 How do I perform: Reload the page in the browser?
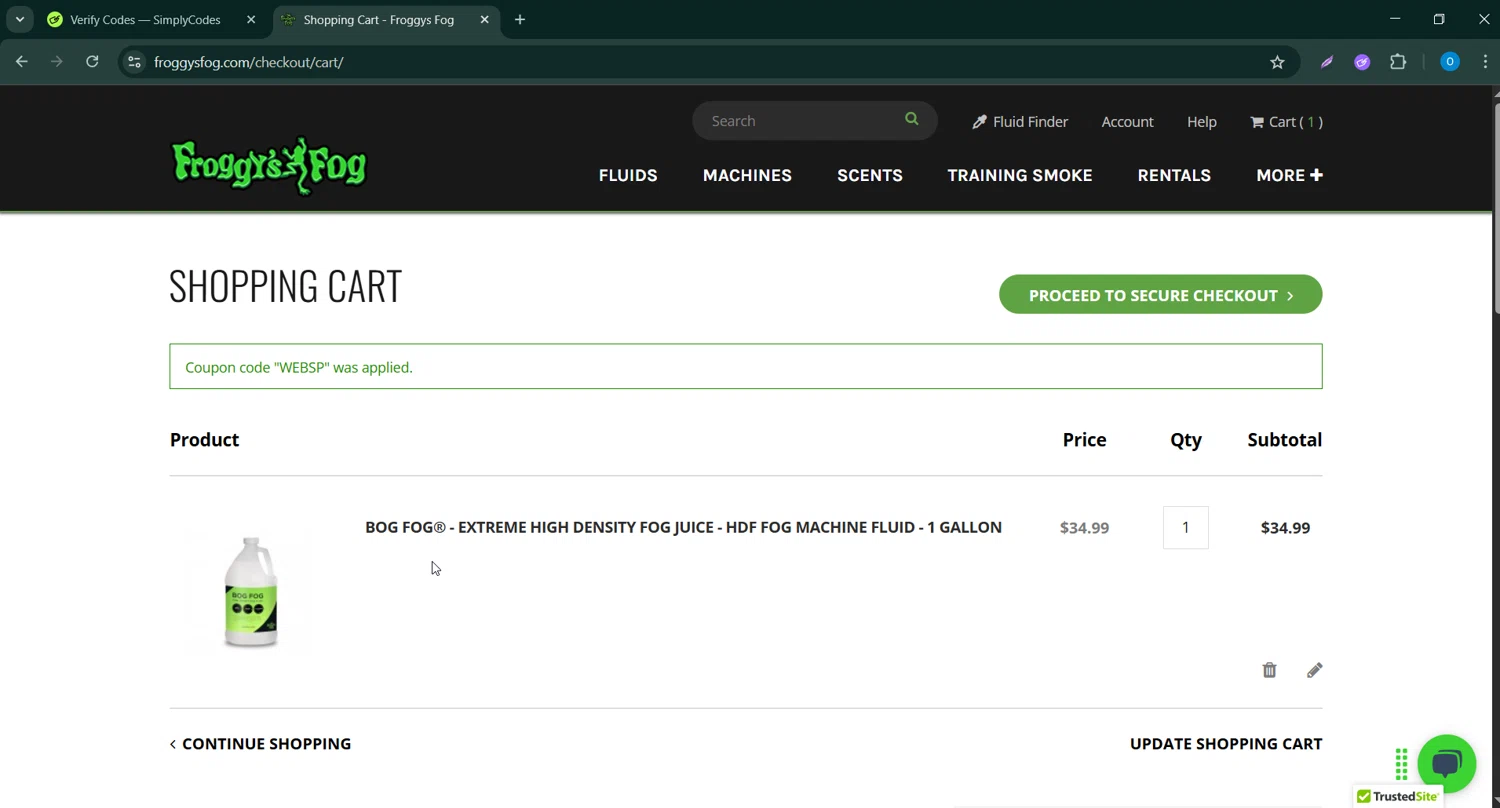[92, 62]
